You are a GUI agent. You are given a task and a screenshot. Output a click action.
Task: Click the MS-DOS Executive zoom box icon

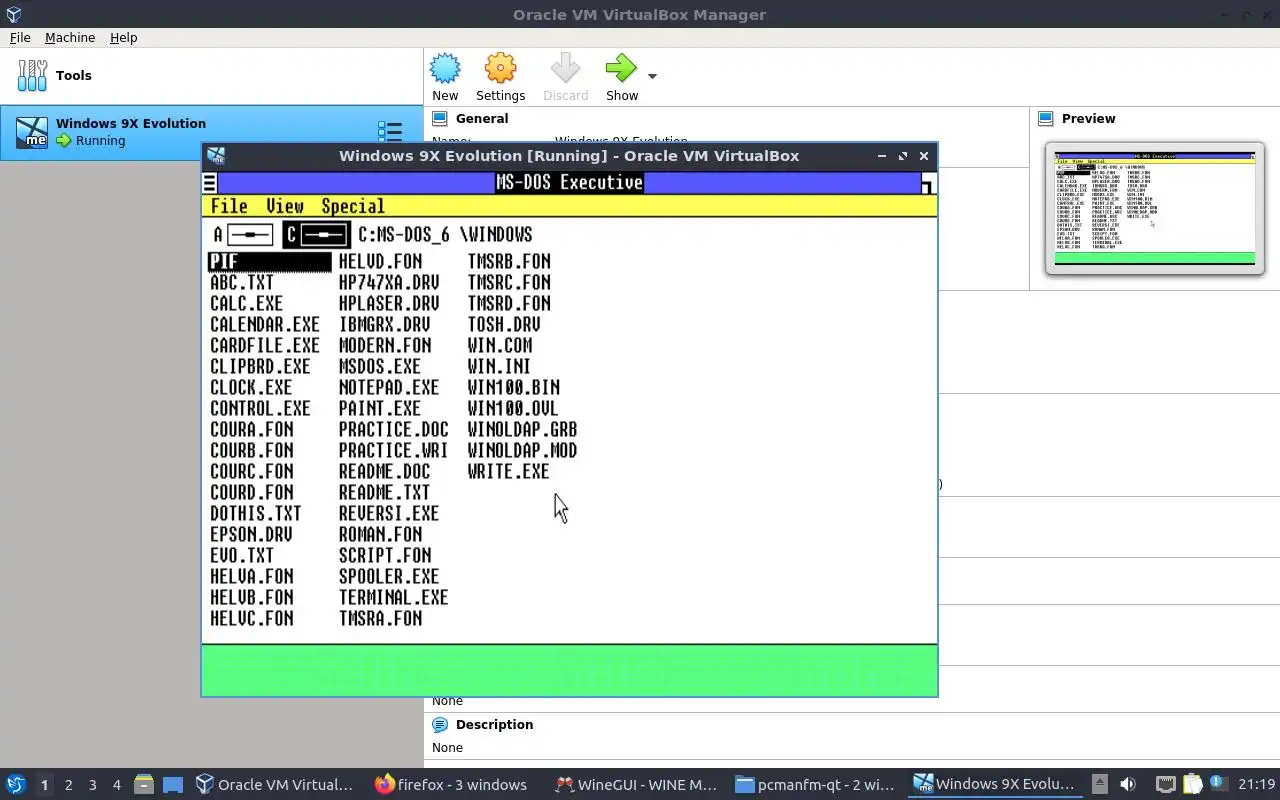928,184
